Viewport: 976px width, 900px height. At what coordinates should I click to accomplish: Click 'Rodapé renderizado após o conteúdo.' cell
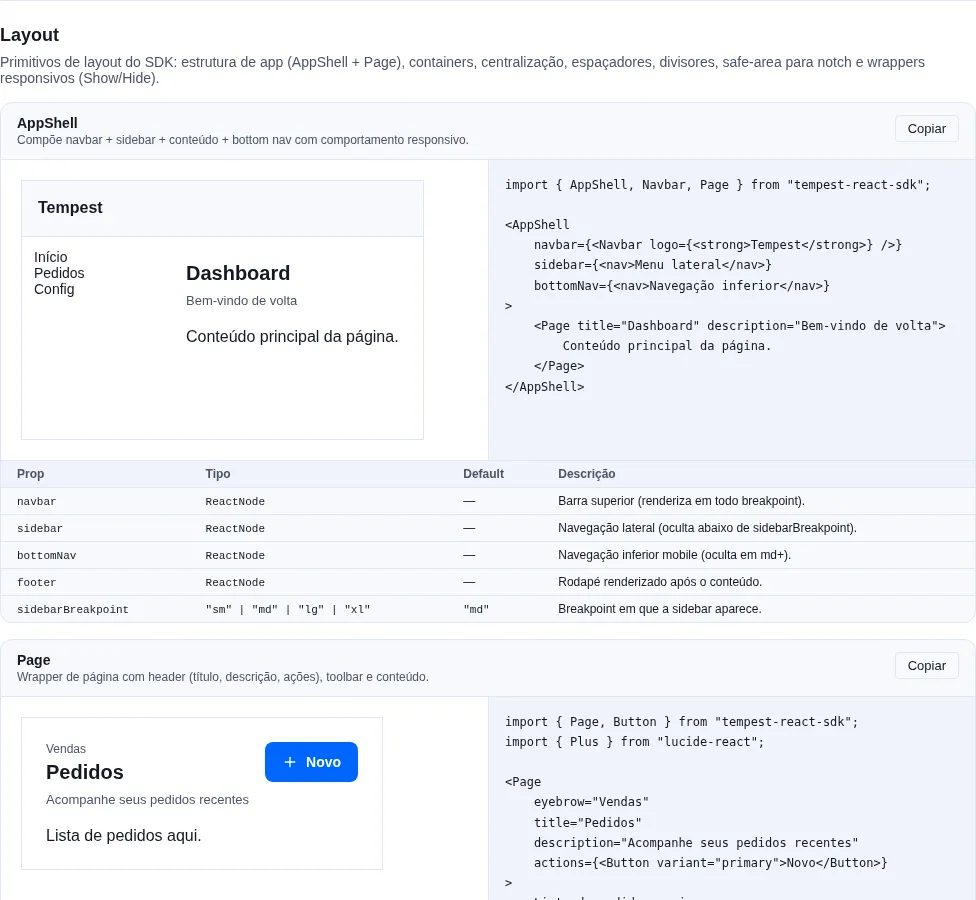(660, 582)
